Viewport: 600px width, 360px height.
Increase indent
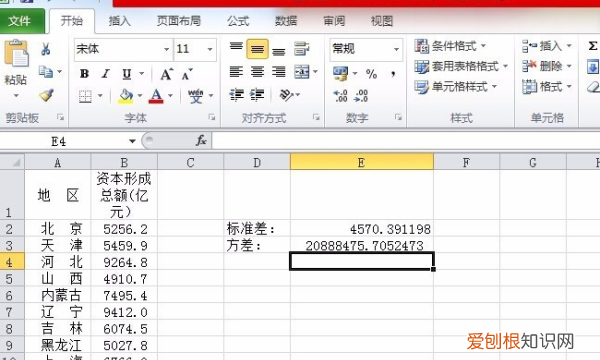tap(257, 94)
